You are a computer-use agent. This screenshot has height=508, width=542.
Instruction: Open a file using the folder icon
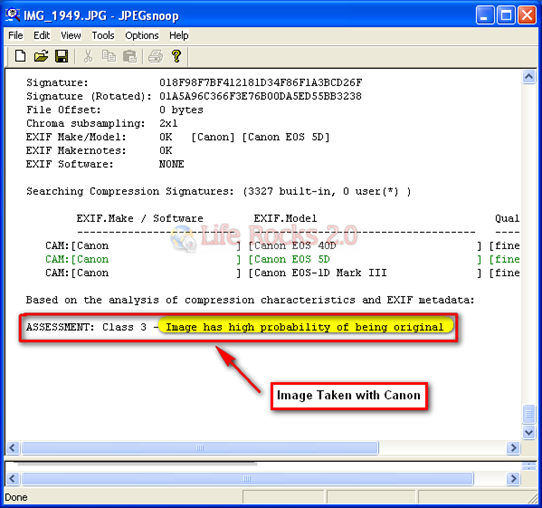pyautogui.click(x=41, y=56)
